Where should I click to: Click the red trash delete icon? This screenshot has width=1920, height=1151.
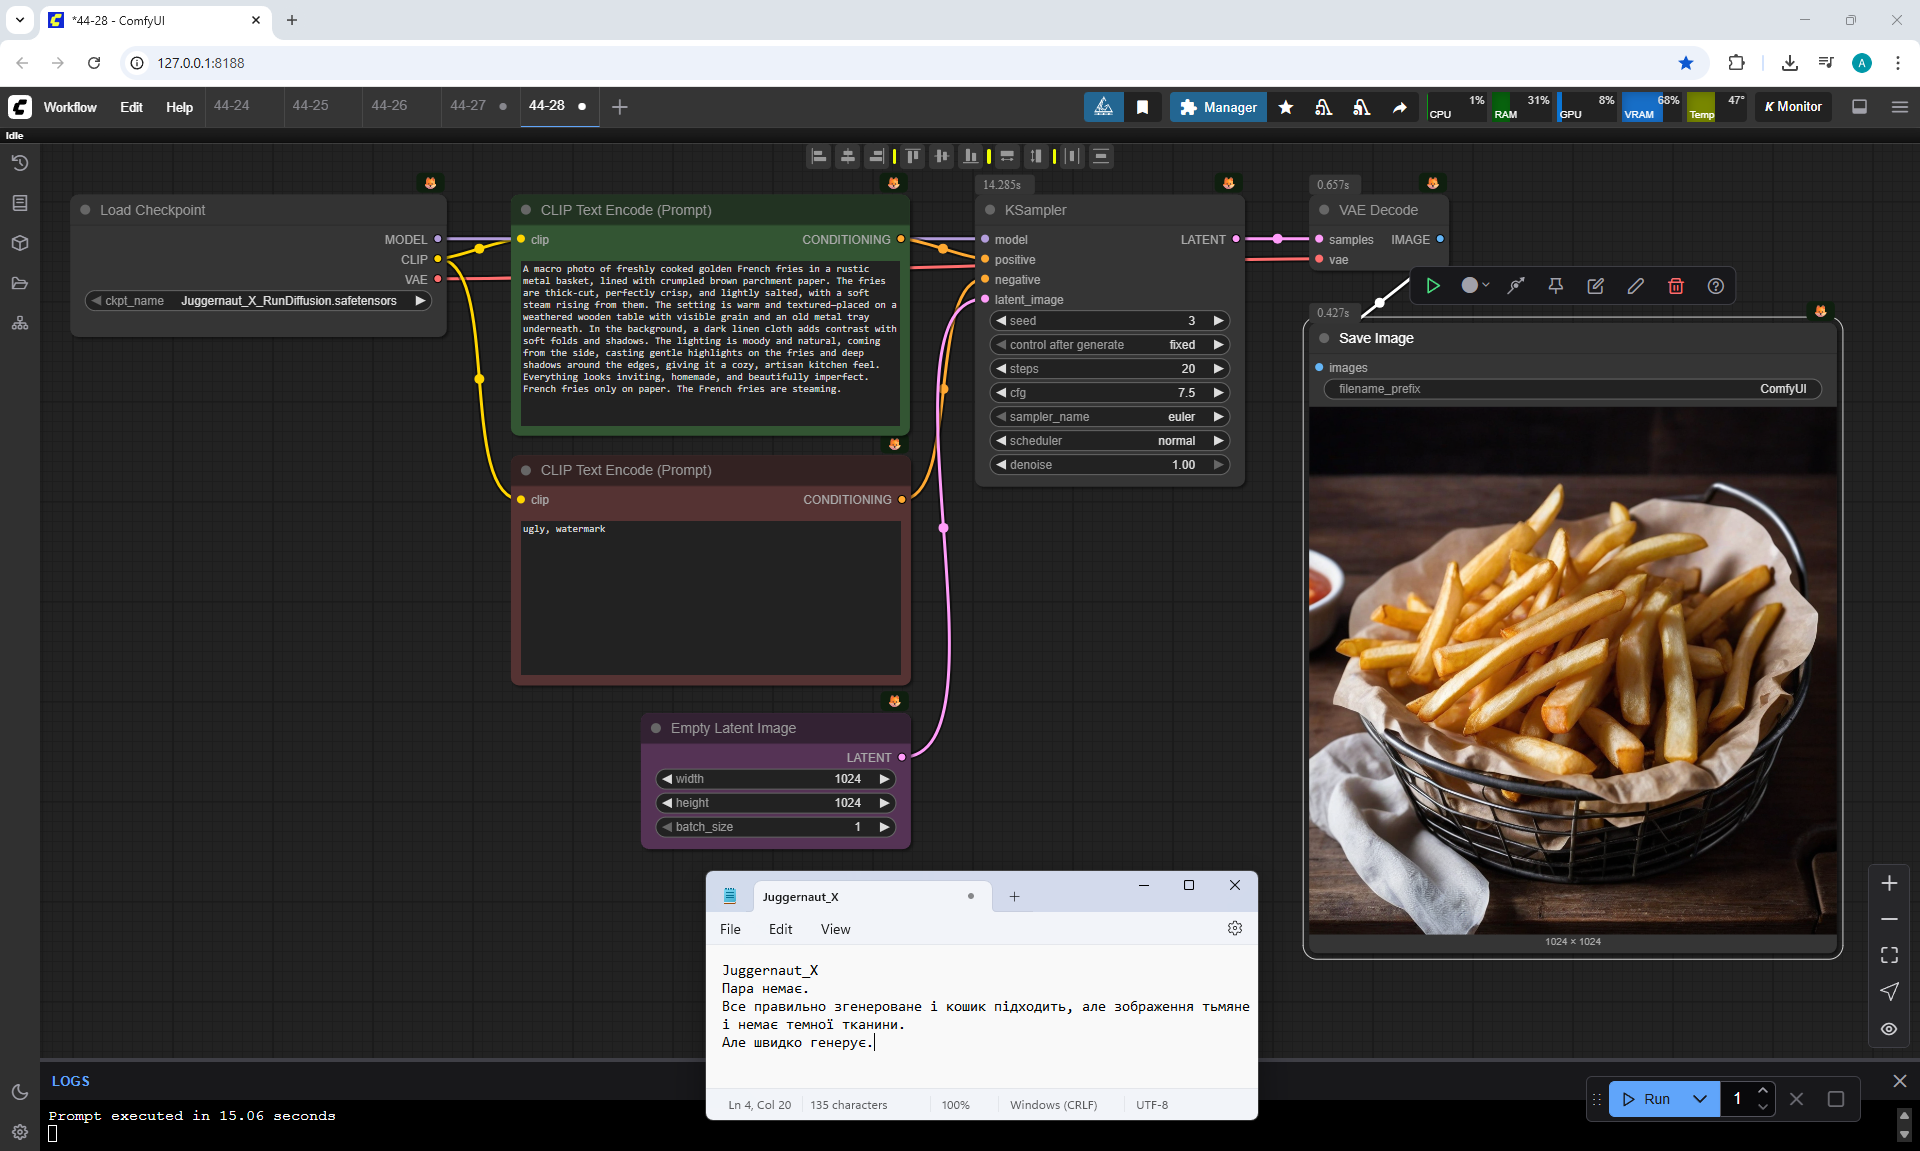(x=1676, y=286)
